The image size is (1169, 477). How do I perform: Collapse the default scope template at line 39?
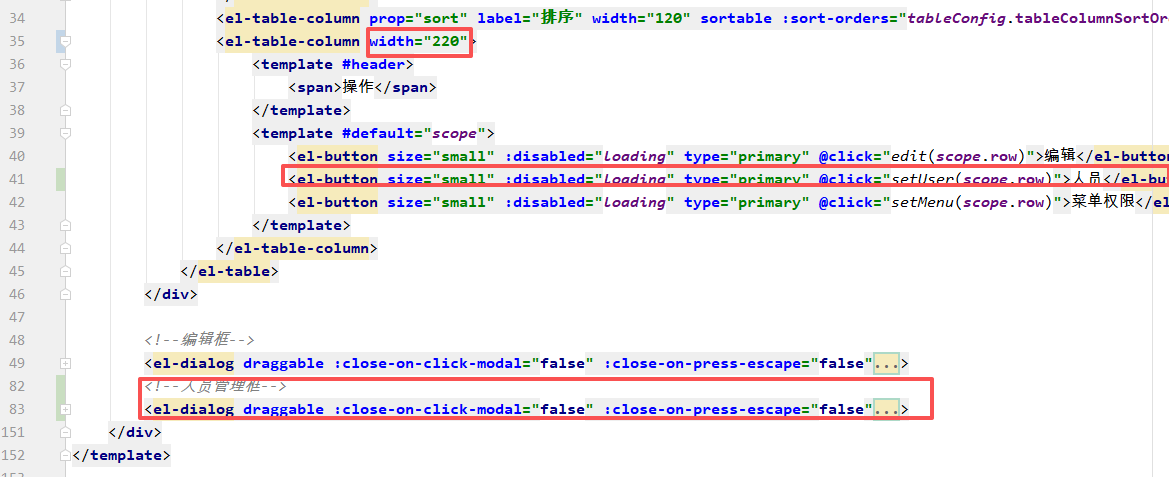[66, 133]
